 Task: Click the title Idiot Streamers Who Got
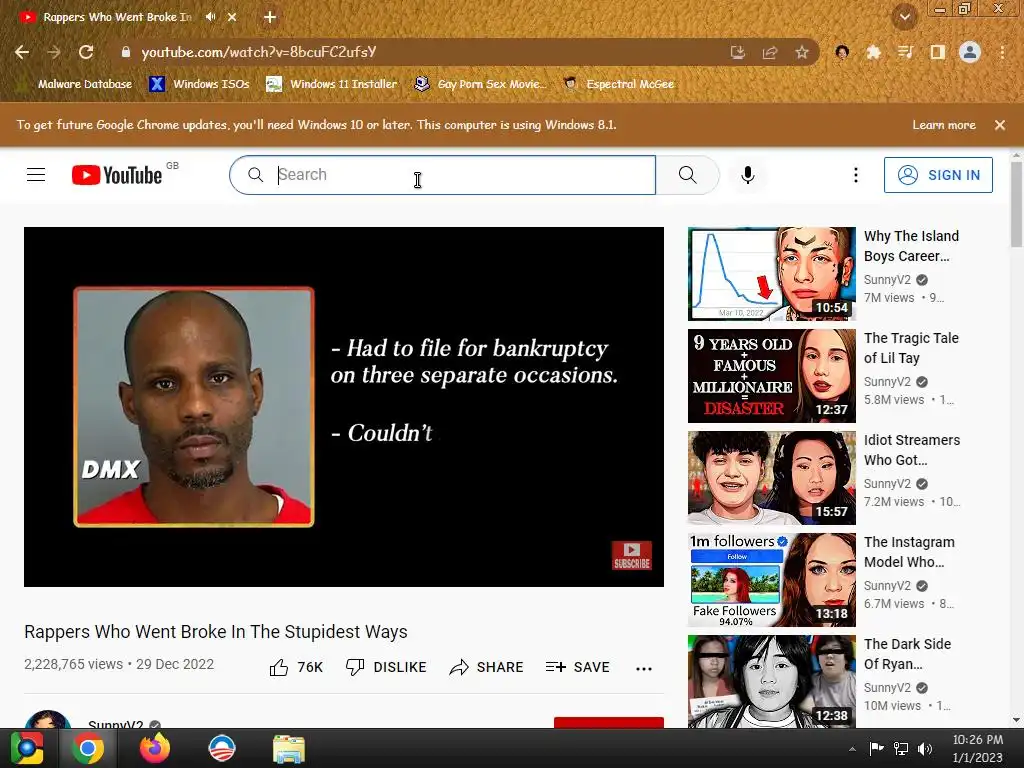(x=912, y=450)
